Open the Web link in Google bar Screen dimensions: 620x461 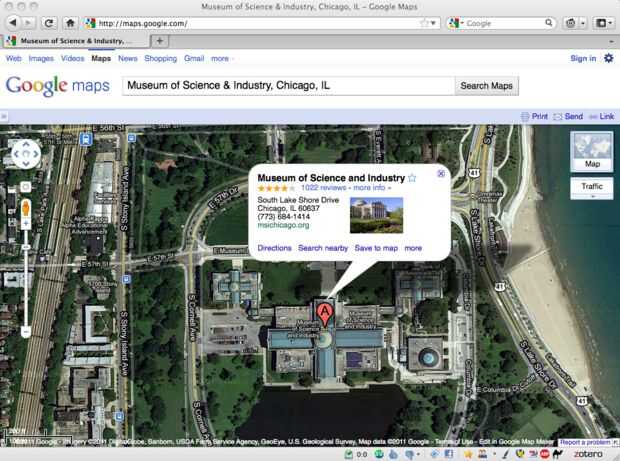coord(13,59)
